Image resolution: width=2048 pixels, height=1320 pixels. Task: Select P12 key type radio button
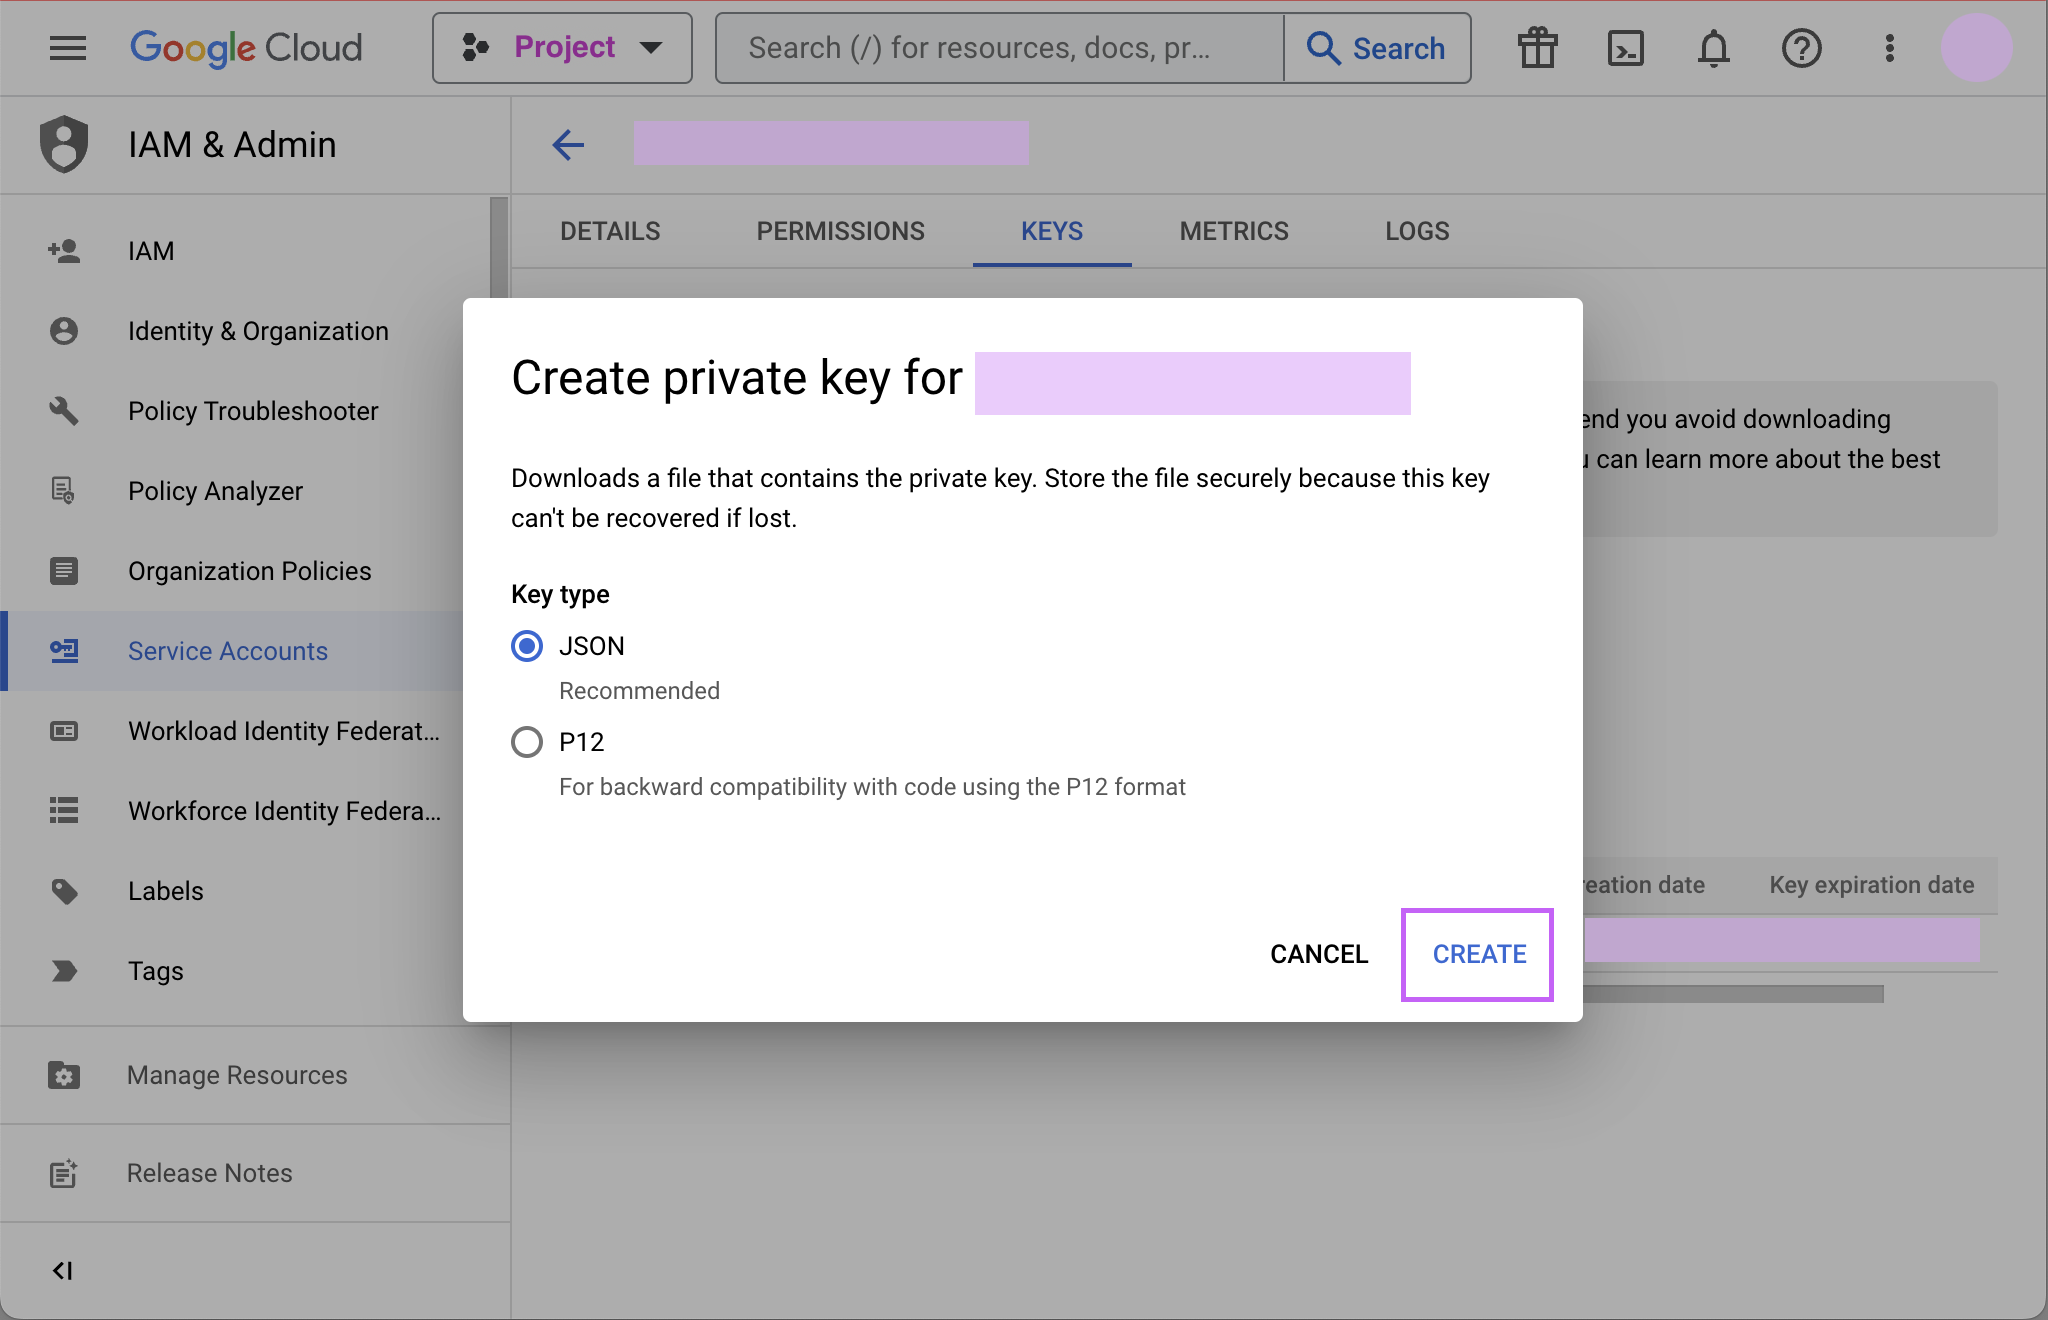527,742
